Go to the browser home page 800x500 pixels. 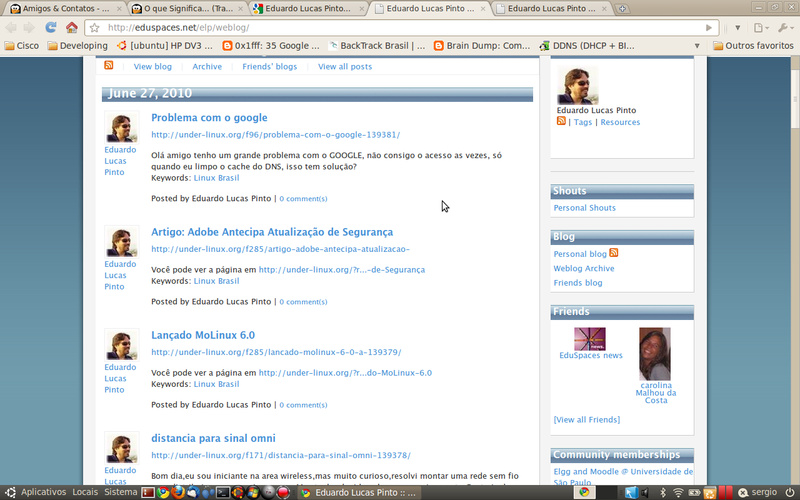coord(72,28)
